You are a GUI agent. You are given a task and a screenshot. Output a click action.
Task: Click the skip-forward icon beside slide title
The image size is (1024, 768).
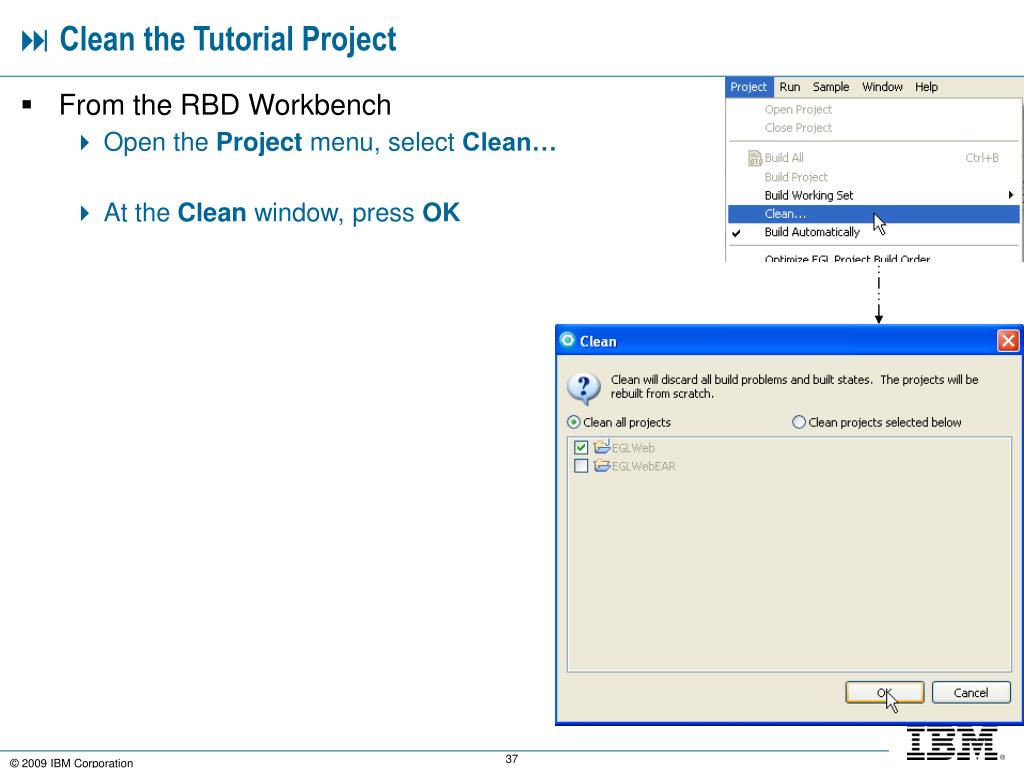coord(35,40)
